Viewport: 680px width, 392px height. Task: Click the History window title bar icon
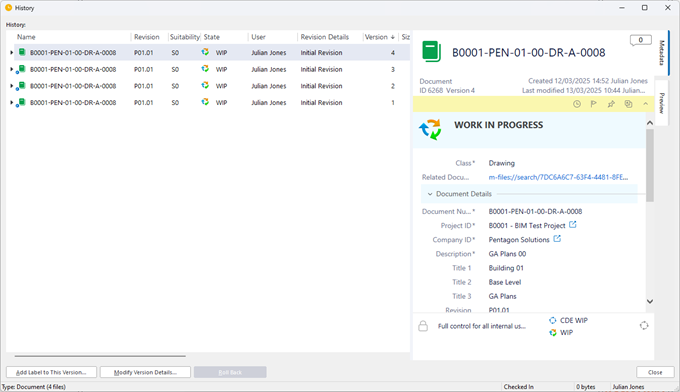[x=8, y=8]
